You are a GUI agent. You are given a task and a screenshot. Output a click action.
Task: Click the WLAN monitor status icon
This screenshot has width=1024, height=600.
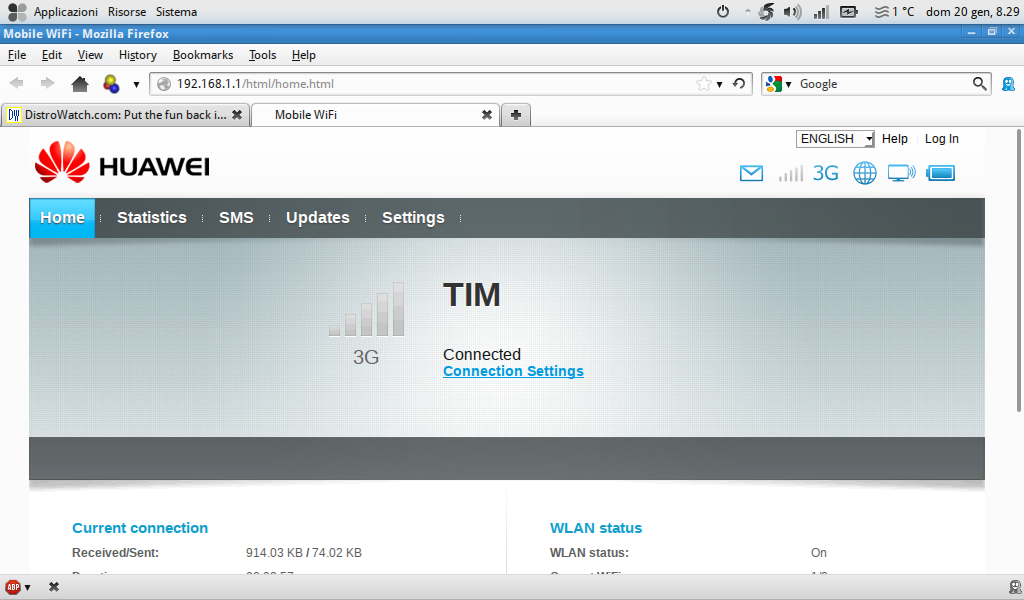tap(901, 173)
